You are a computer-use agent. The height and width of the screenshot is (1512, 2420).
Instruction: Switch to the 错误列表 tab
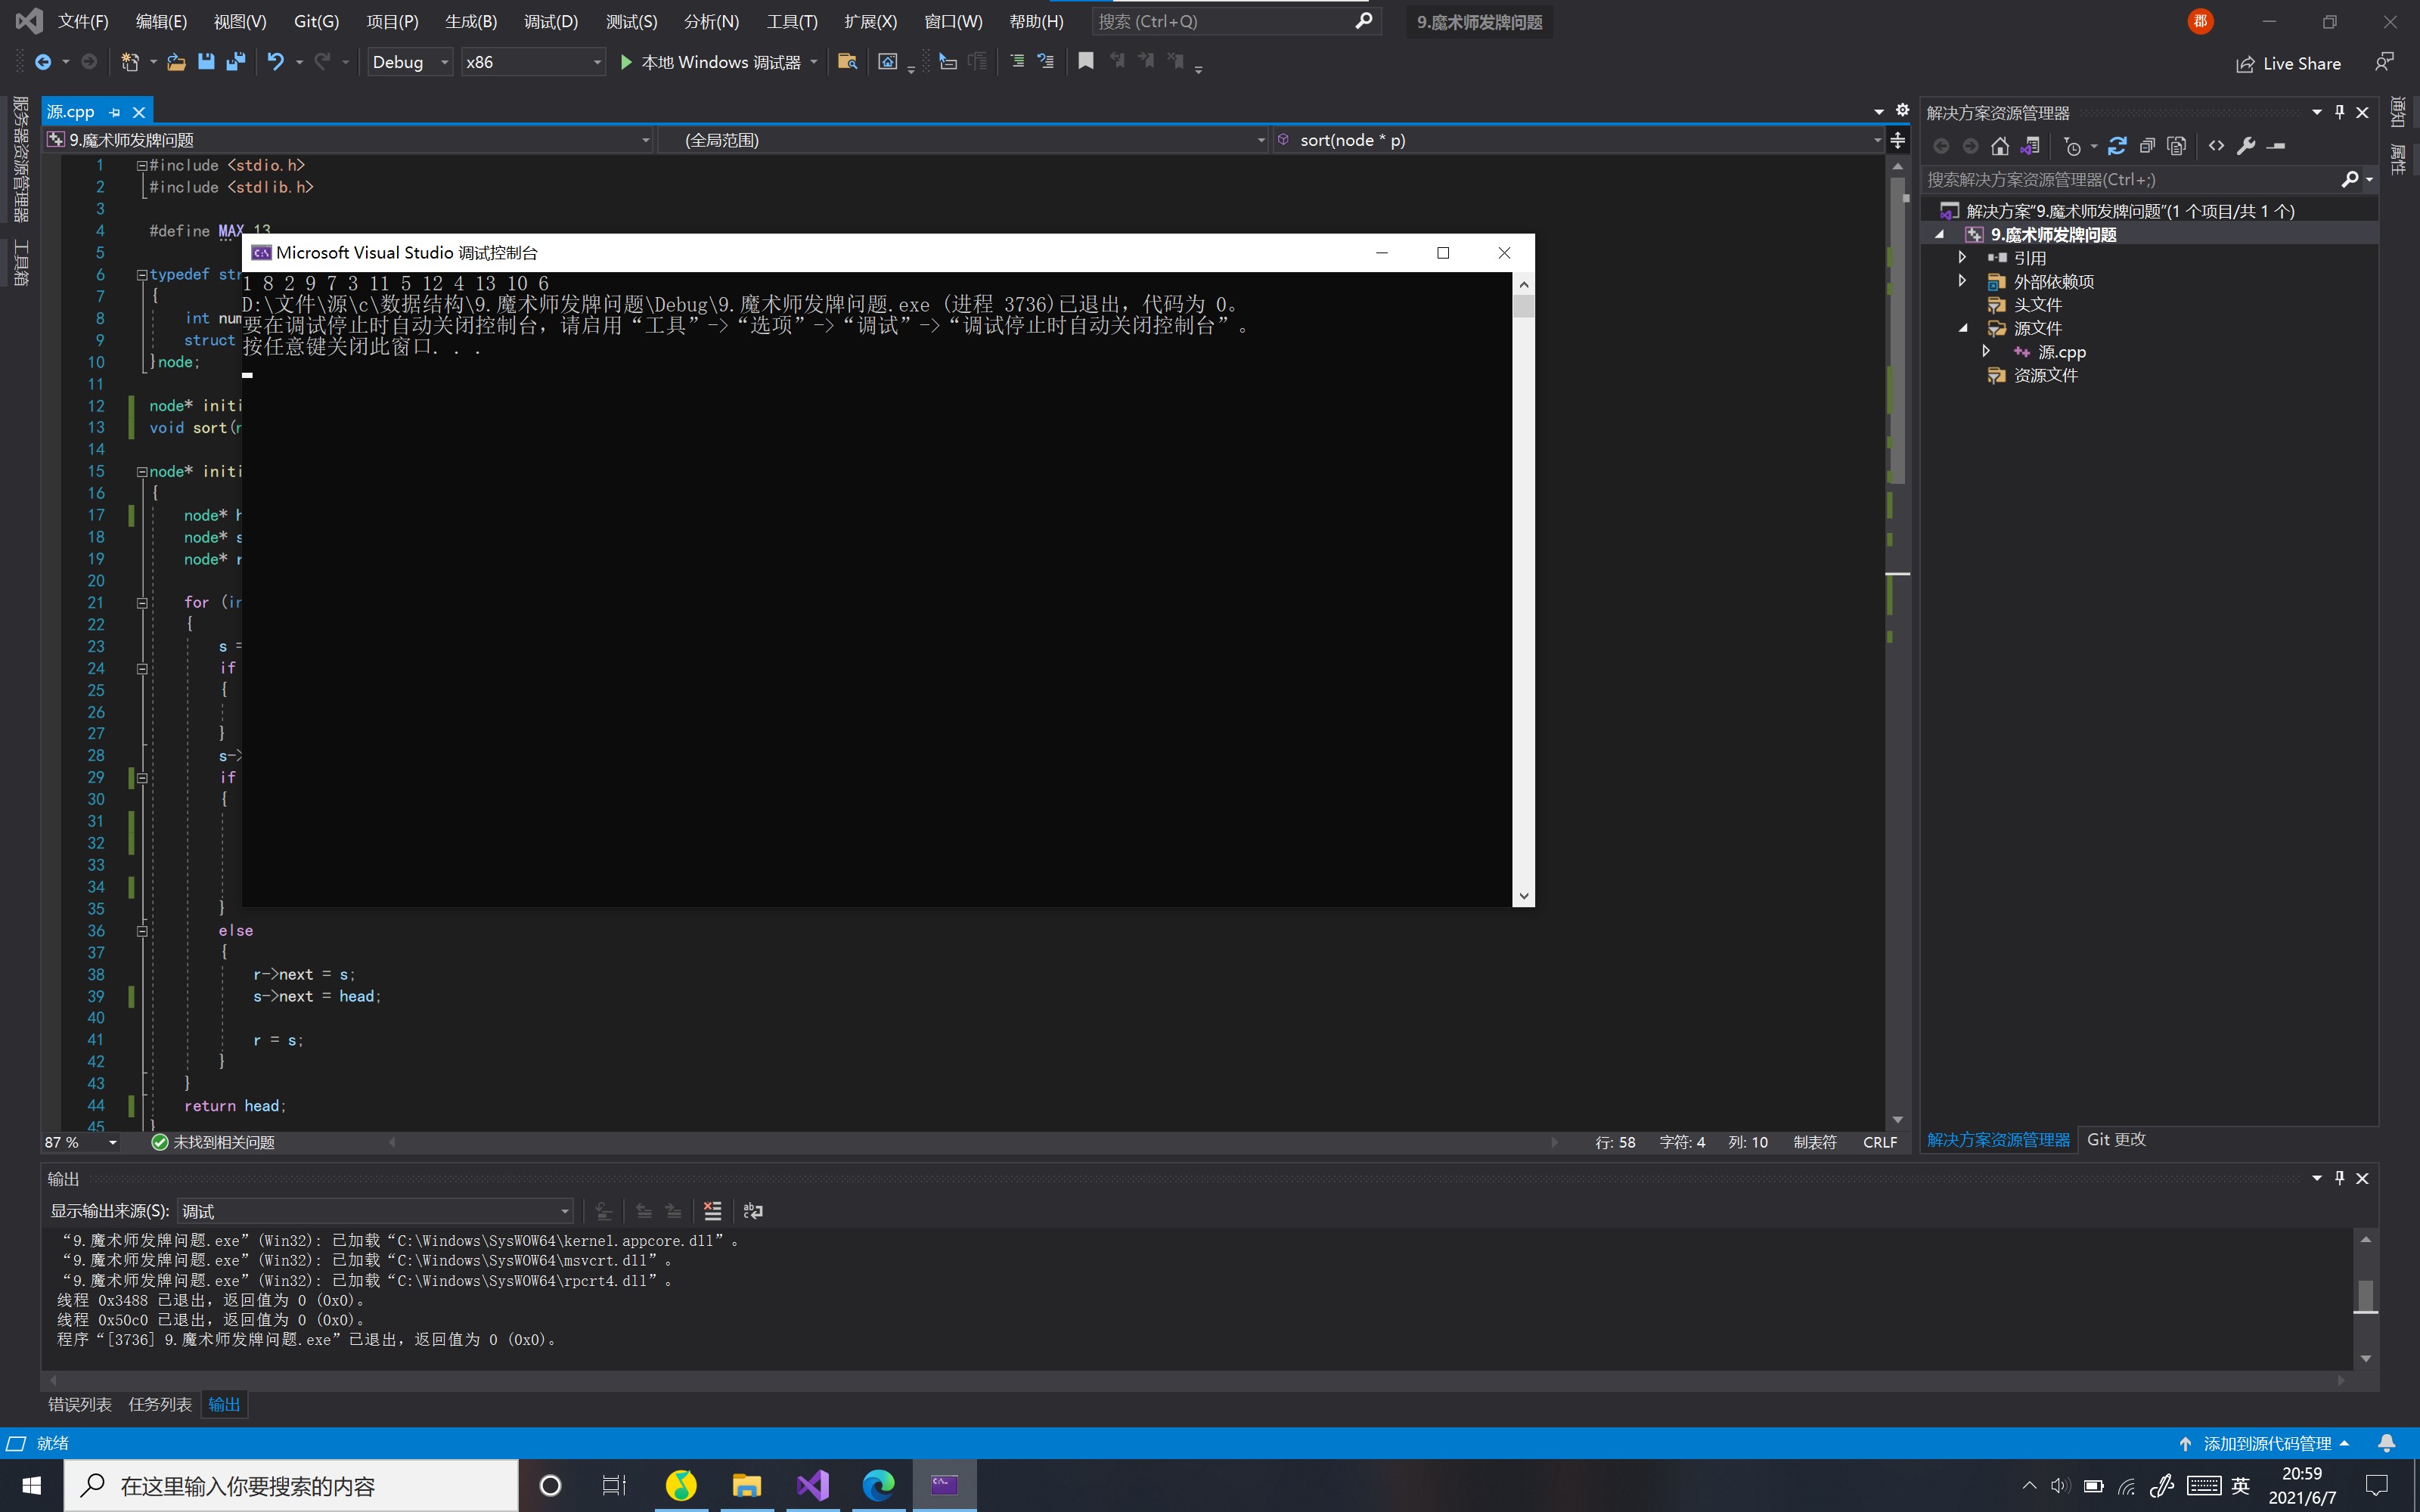point(80,1404)
